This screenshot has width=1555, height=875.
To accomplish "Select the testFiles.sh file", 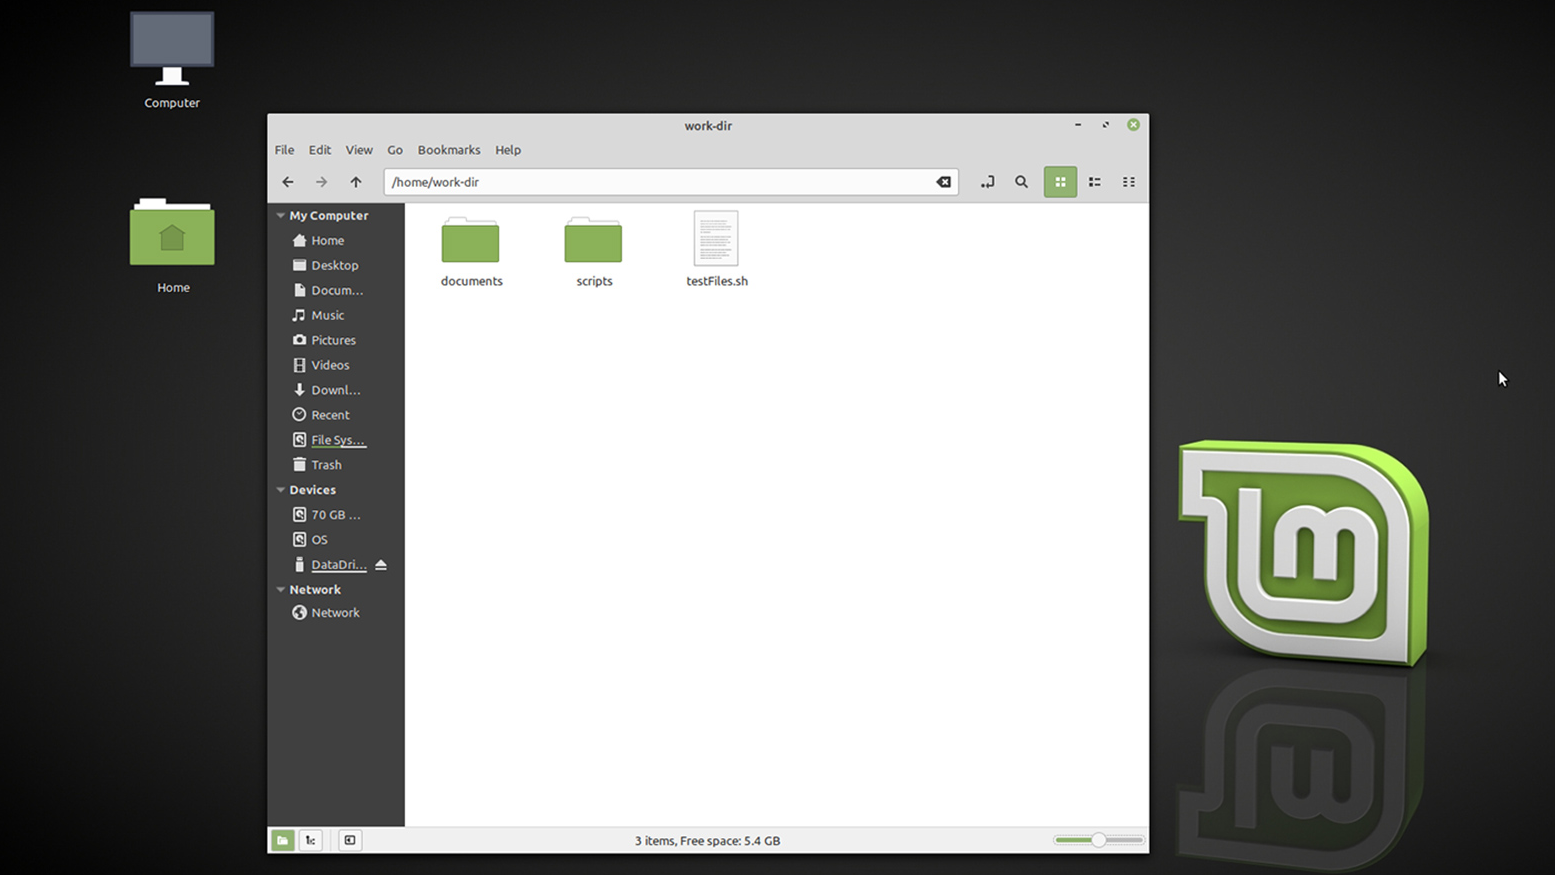I will 717,250.
